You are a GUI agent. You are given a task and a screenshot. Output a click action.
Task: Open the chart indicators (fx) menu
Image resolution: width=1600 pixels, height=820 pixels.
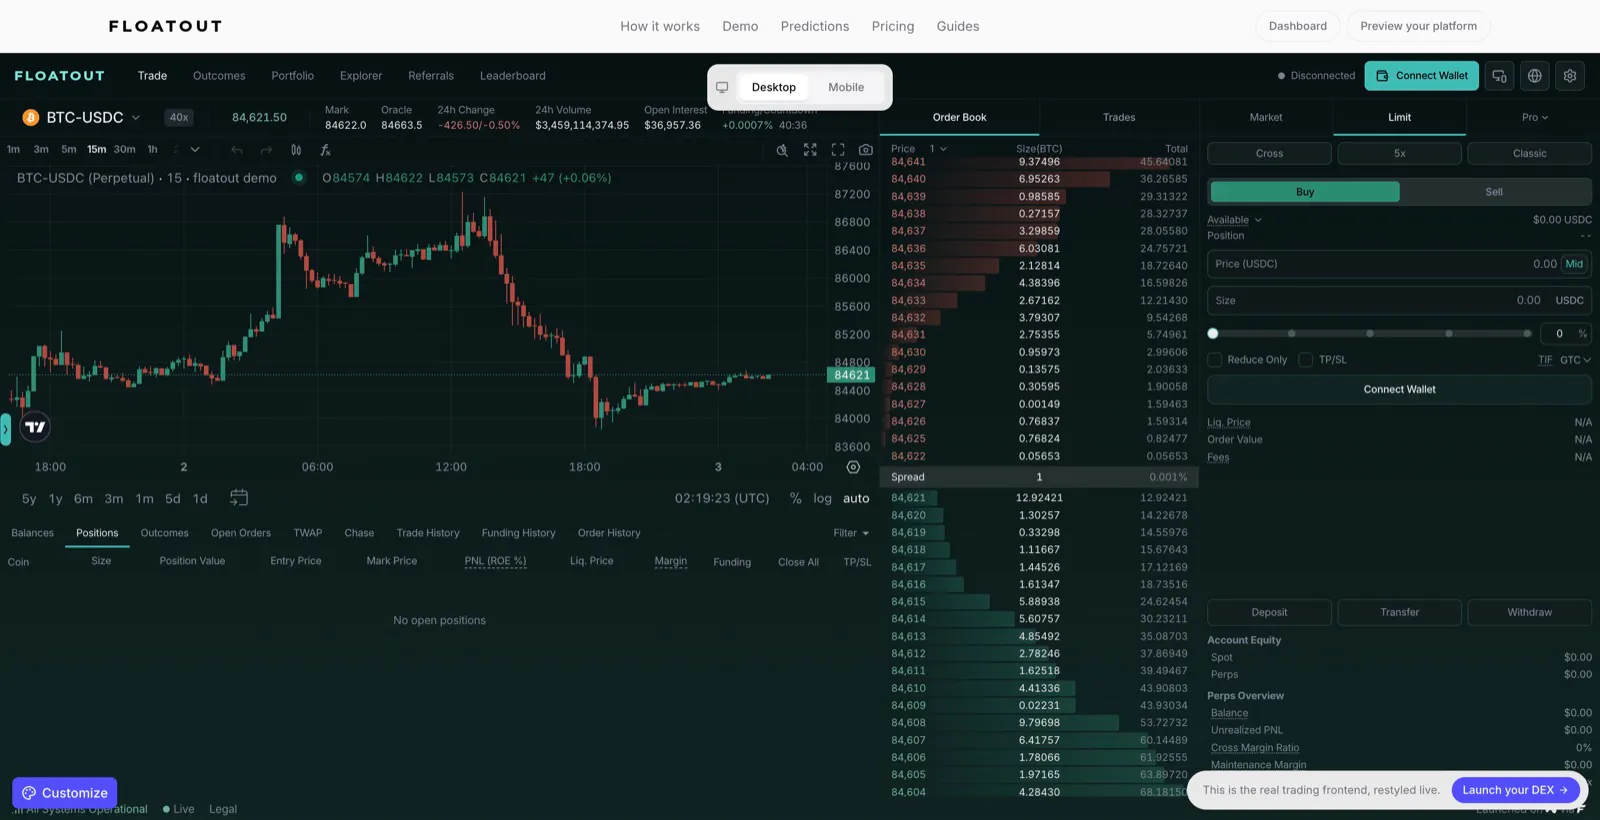coord(325,150)
